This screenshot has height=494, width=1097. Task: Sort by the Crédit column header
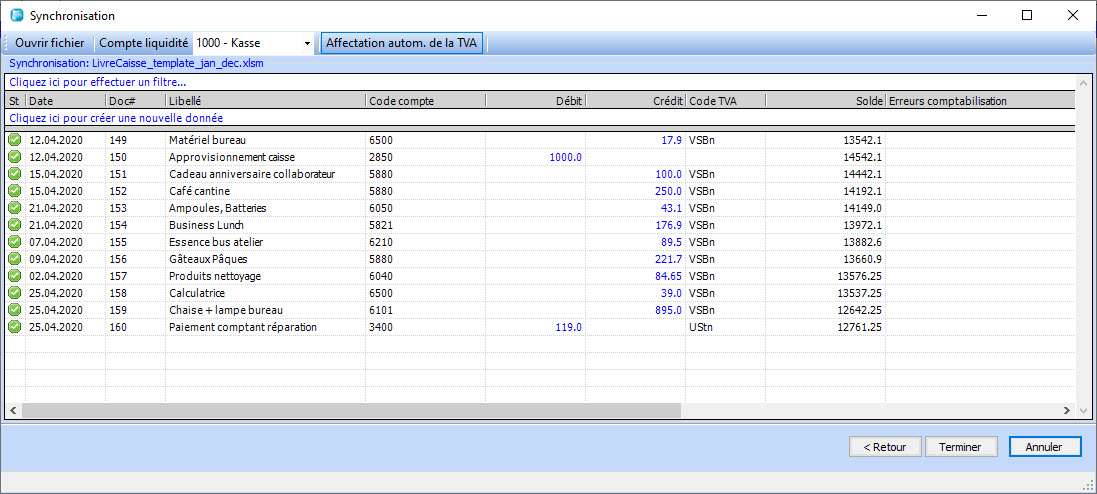point(635,101)
